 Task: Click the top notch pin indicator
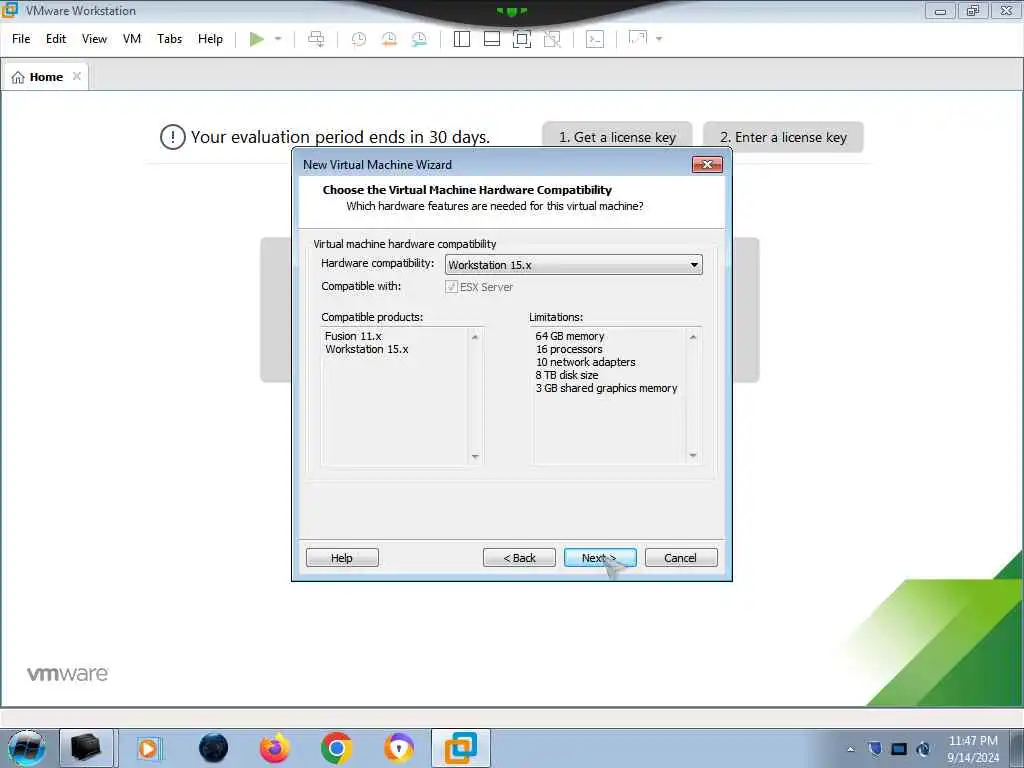tap(511, 11)
